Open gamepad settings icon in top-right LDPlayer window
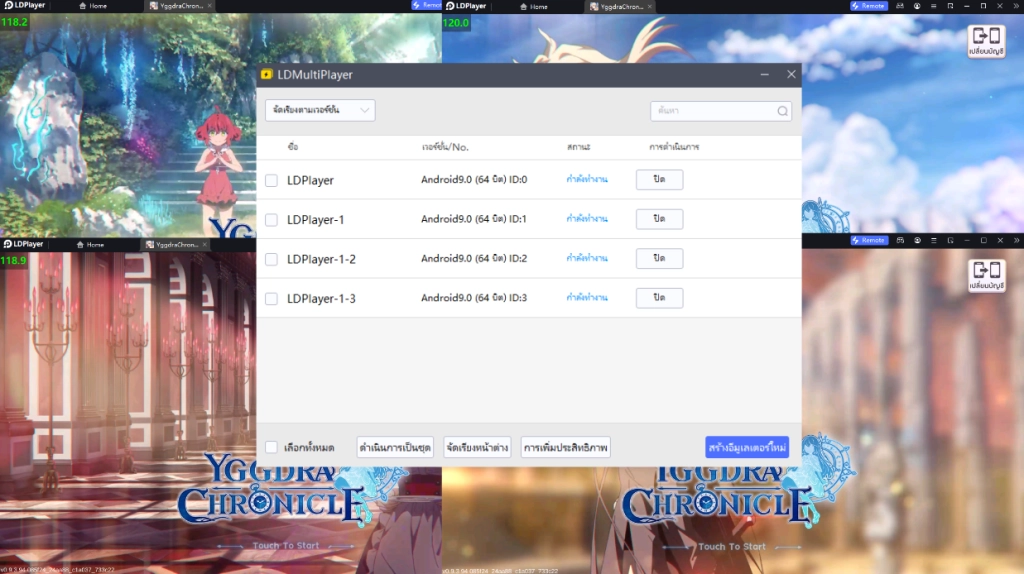 (900, 6)
